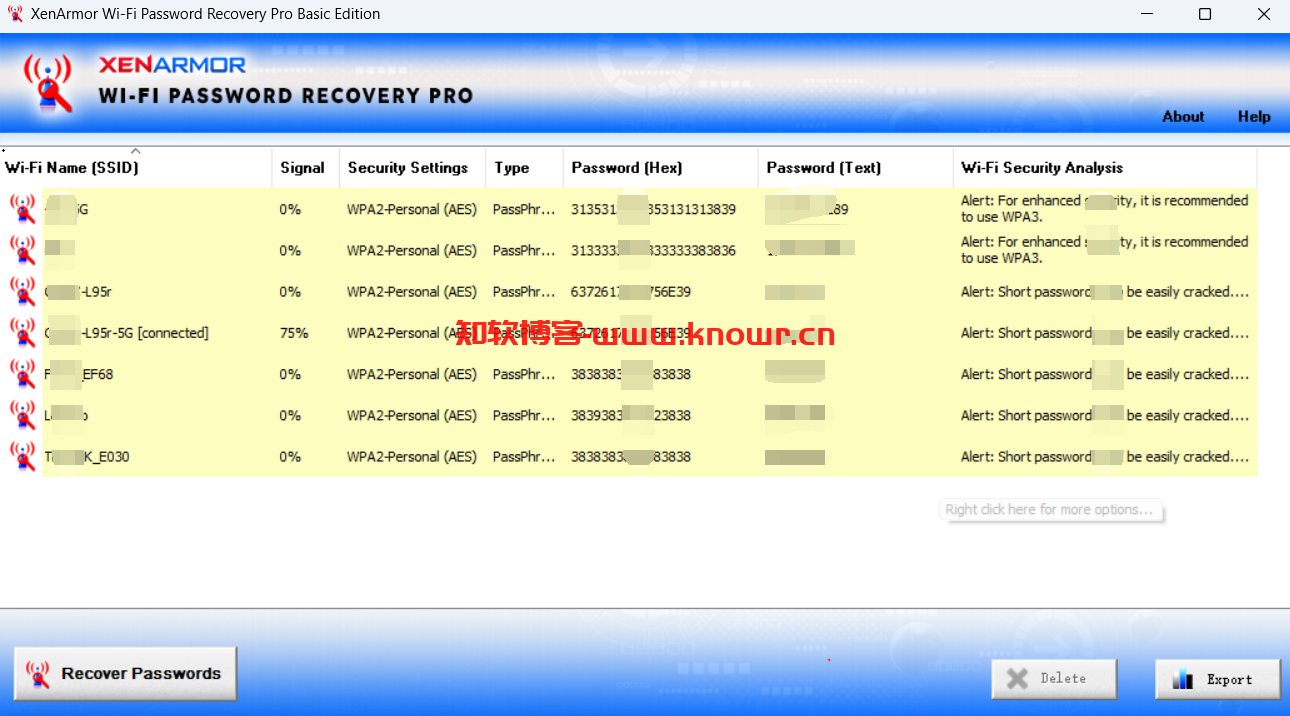Open the About menu
The height and width of the screenshot is (716, 1290).
1183,117
